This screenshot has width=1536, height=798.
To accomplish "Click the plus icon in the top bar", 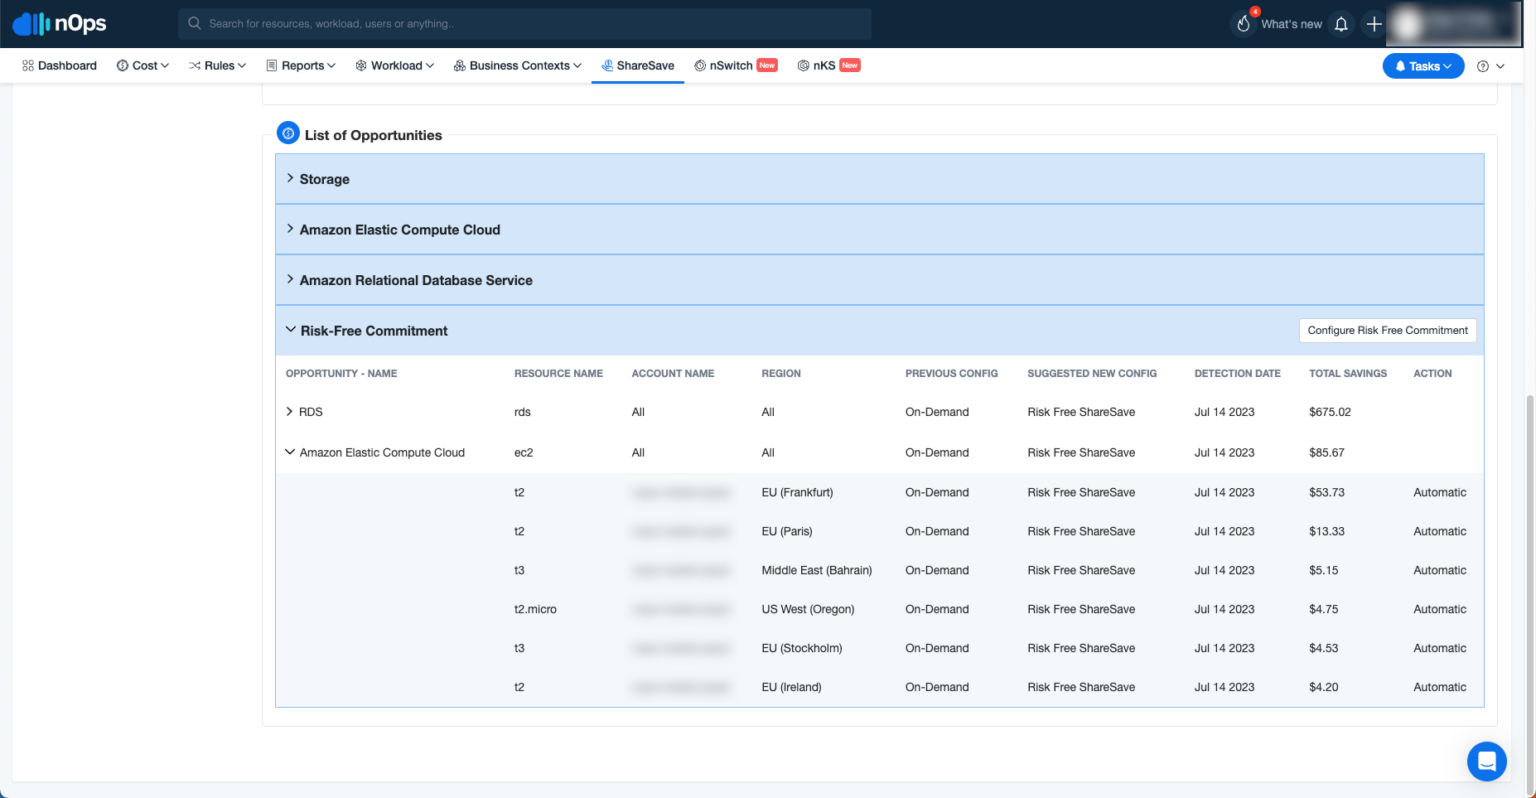I will point(1374,23).
